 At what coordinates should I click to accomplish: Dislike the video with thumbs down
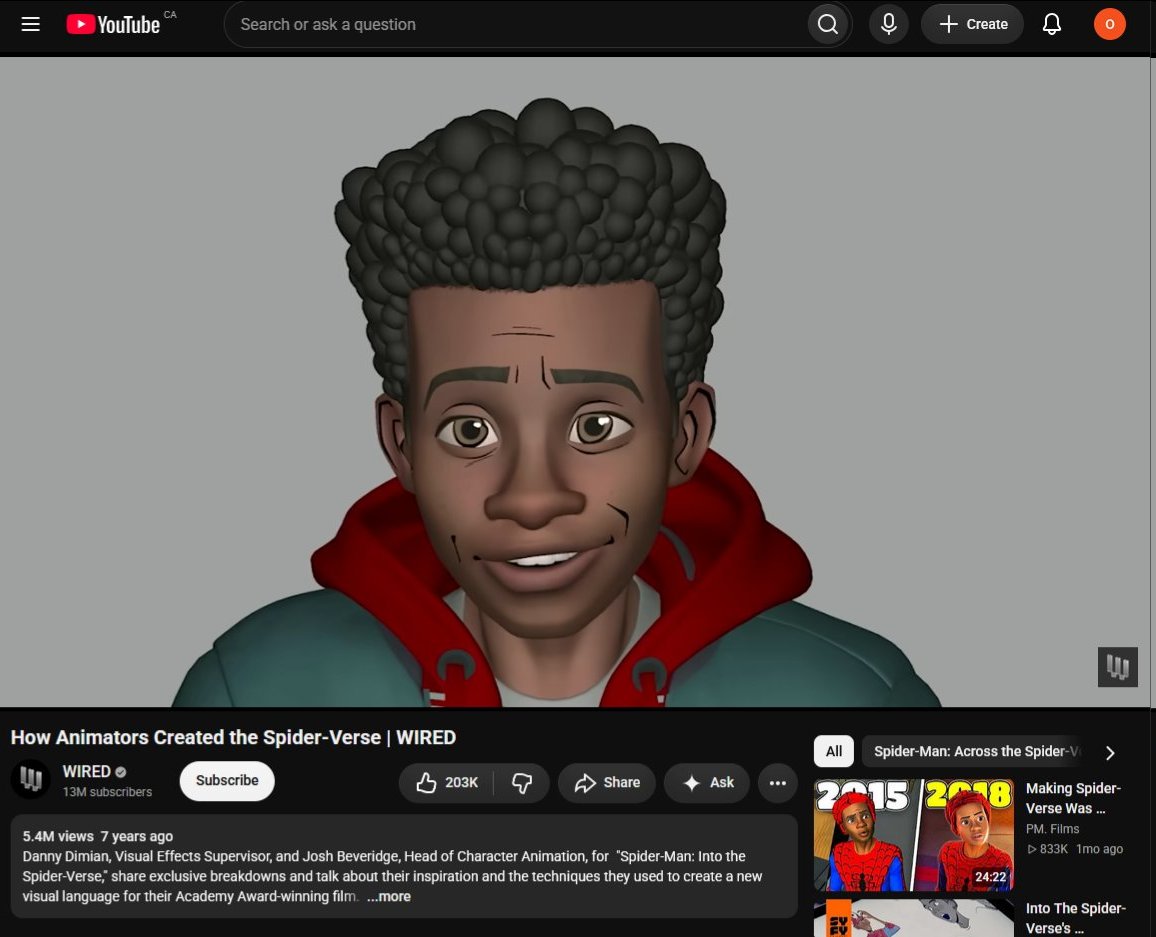click(522, 783)
